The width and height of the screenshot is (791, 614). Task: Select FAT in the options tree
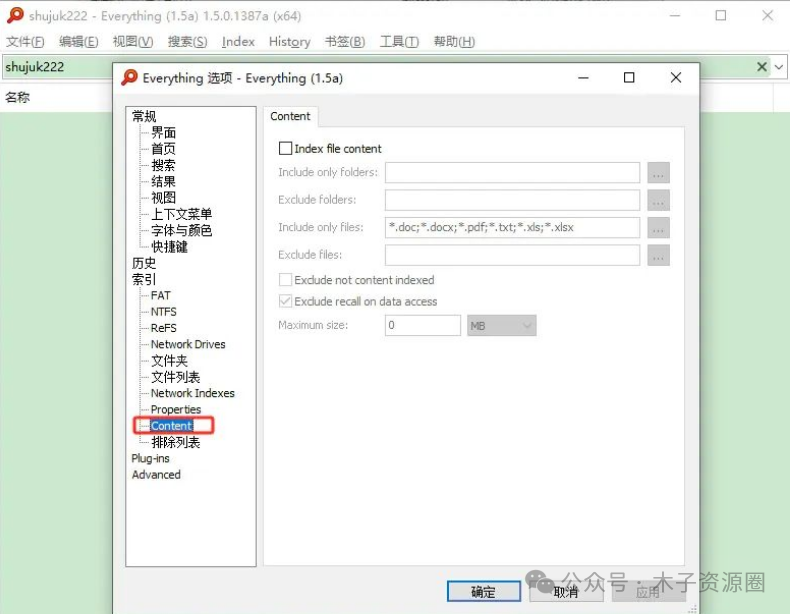coord(160,295)
